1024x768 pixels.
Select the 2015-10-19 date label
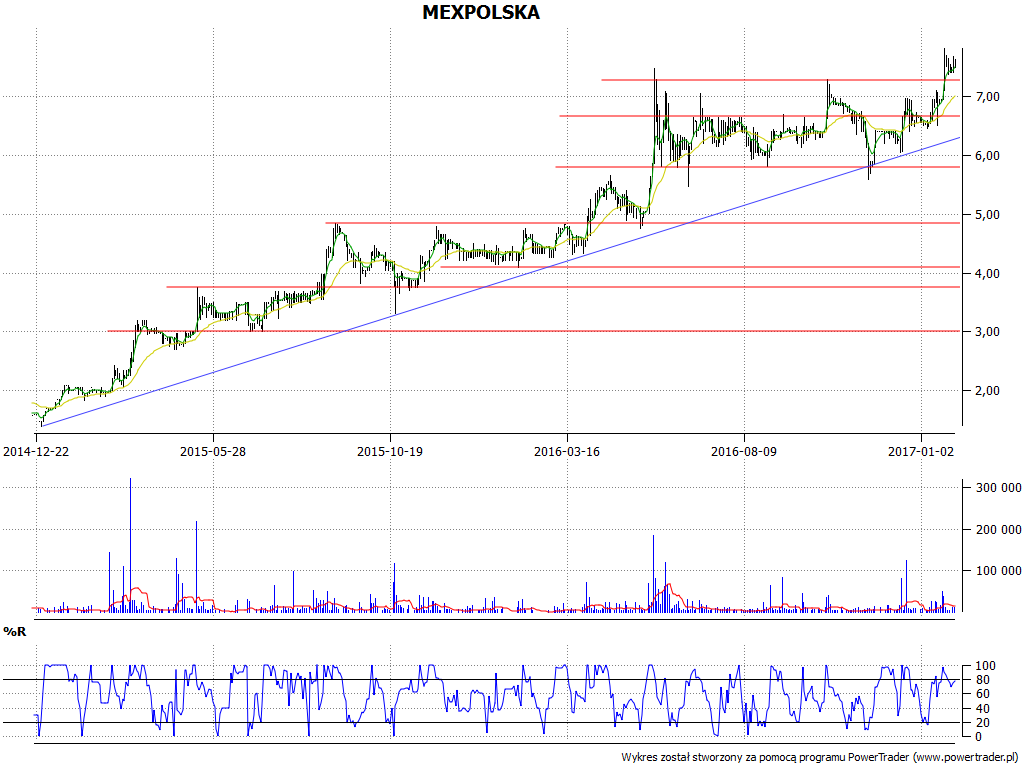[390, 451]
